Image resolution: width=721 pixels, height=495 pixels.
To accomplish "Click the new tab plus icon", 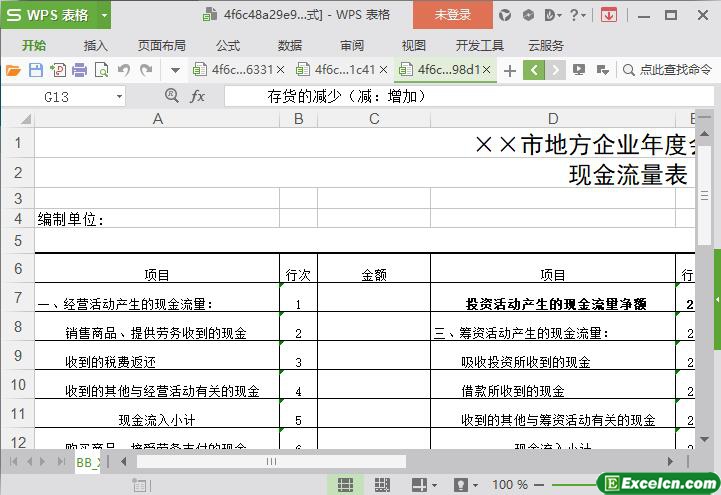I will [510, 70].
